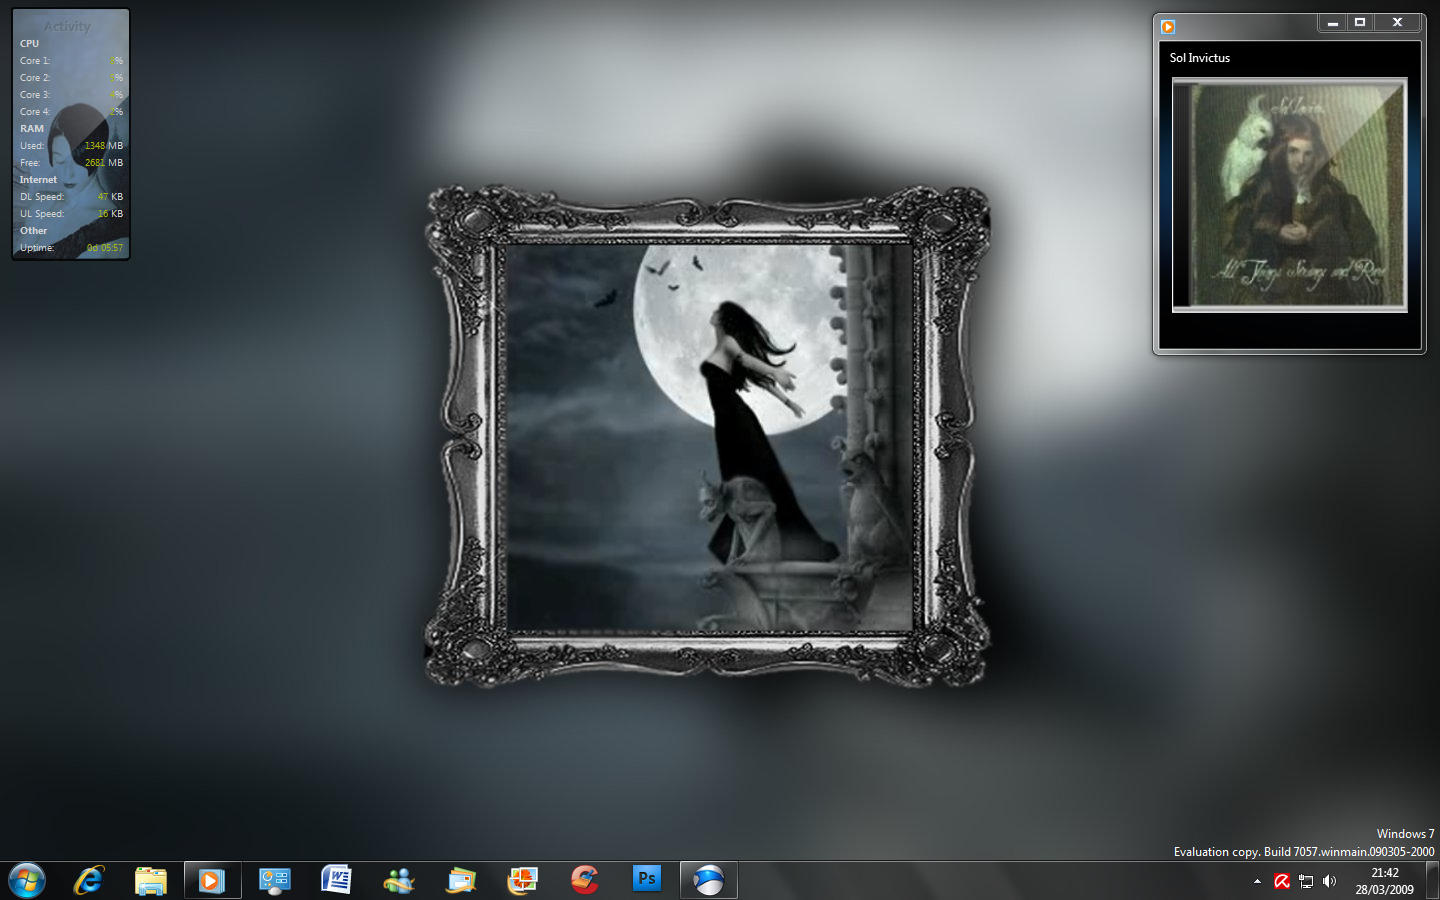1440x900 pixels.
Task: Click the 'Uptime:' row
Action: coord(71,248)
